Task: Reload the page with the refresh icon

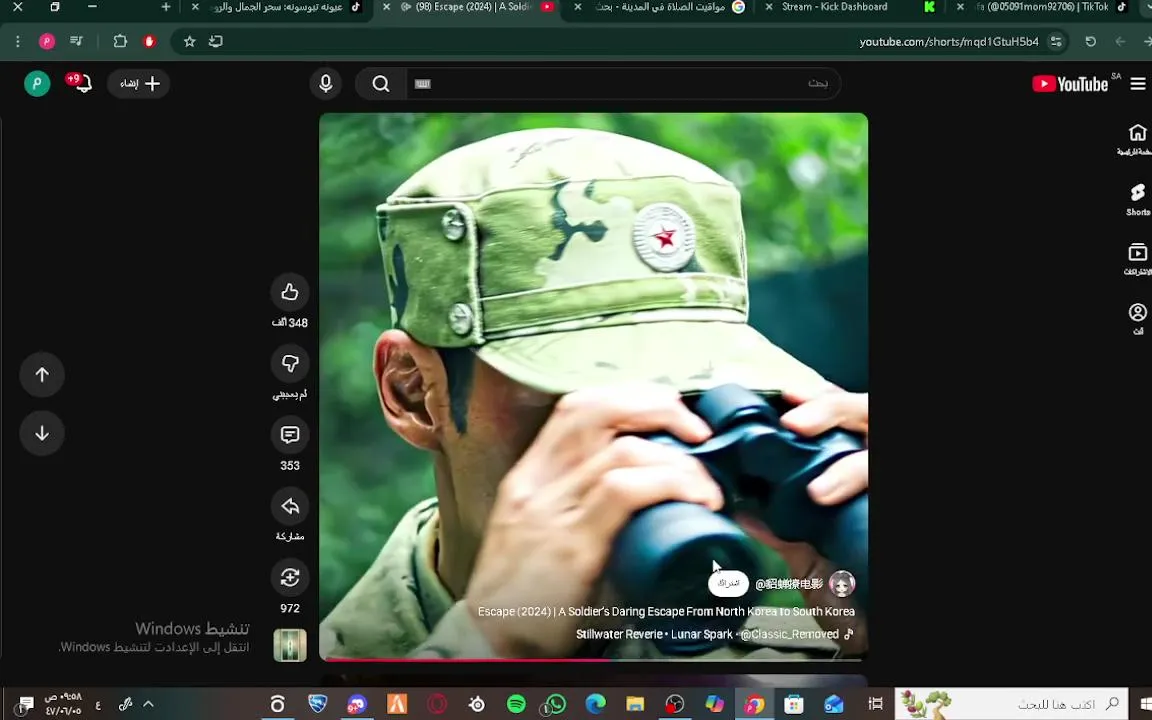Action: tap(1090, 42)
